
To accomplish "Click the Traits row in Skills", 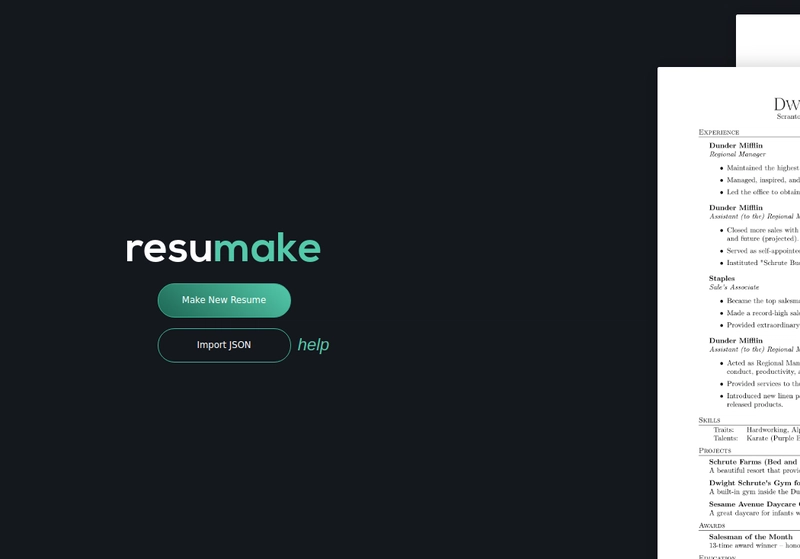I will pos(757,430).
